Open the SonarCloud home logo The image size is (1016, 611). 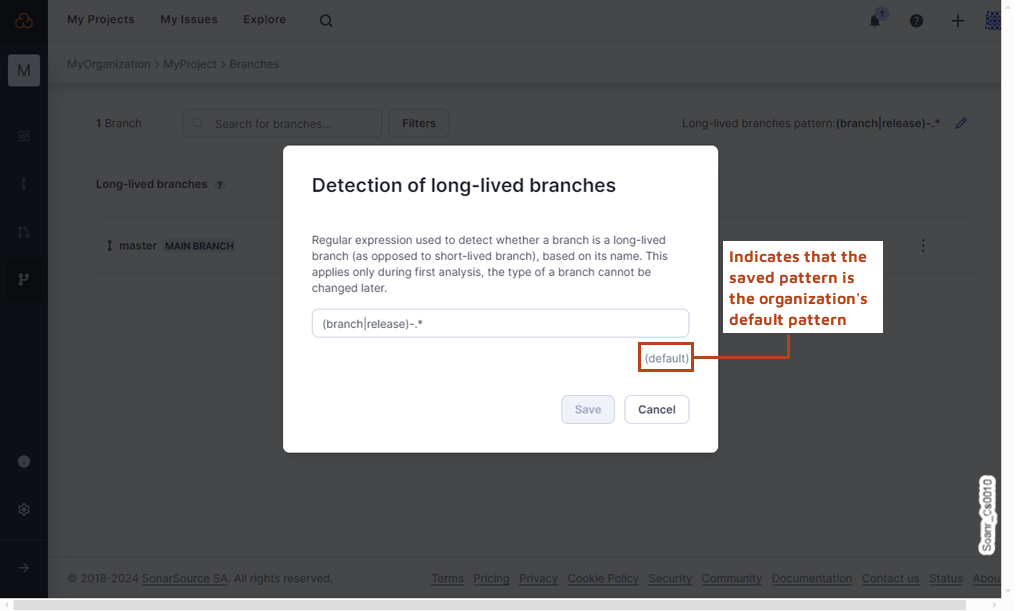point(22,19)
